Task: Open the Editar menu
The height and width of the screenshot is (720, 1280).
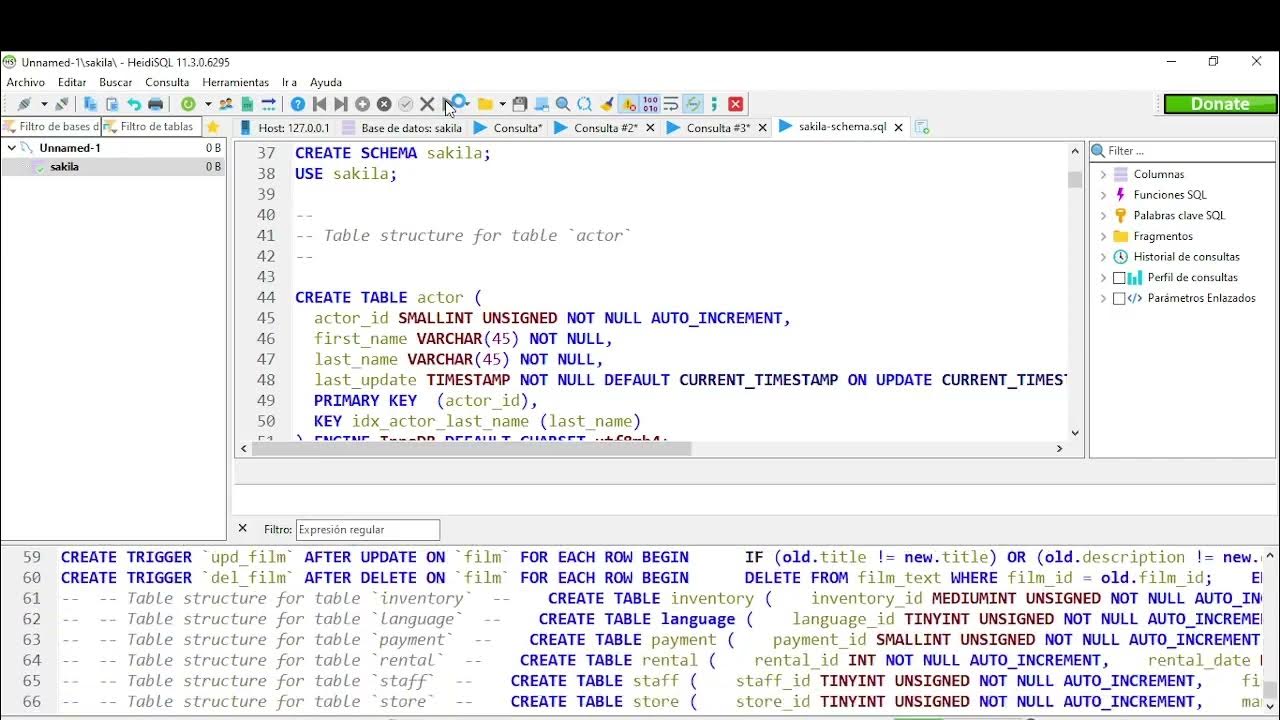Action: (72, 82)
